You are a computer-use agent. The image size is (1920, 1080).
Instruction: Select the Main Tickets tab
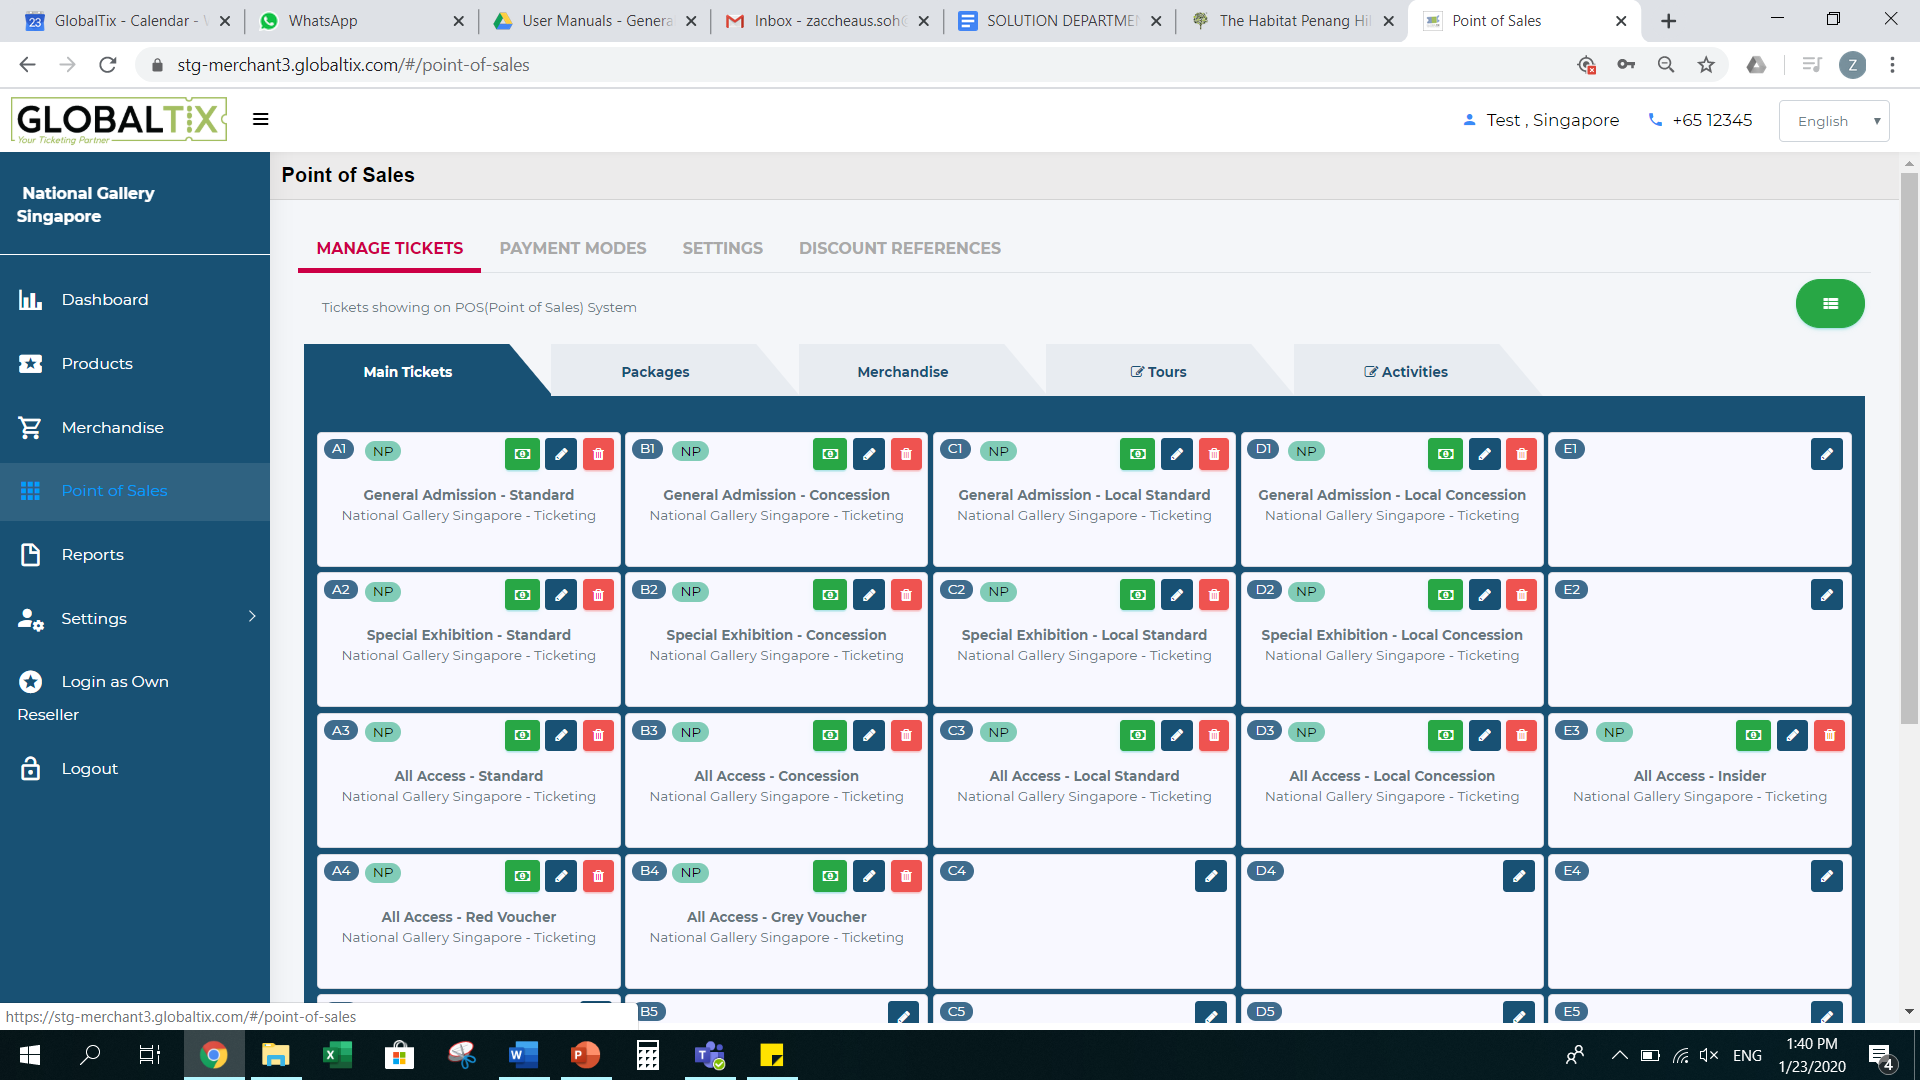click(408, 372)
